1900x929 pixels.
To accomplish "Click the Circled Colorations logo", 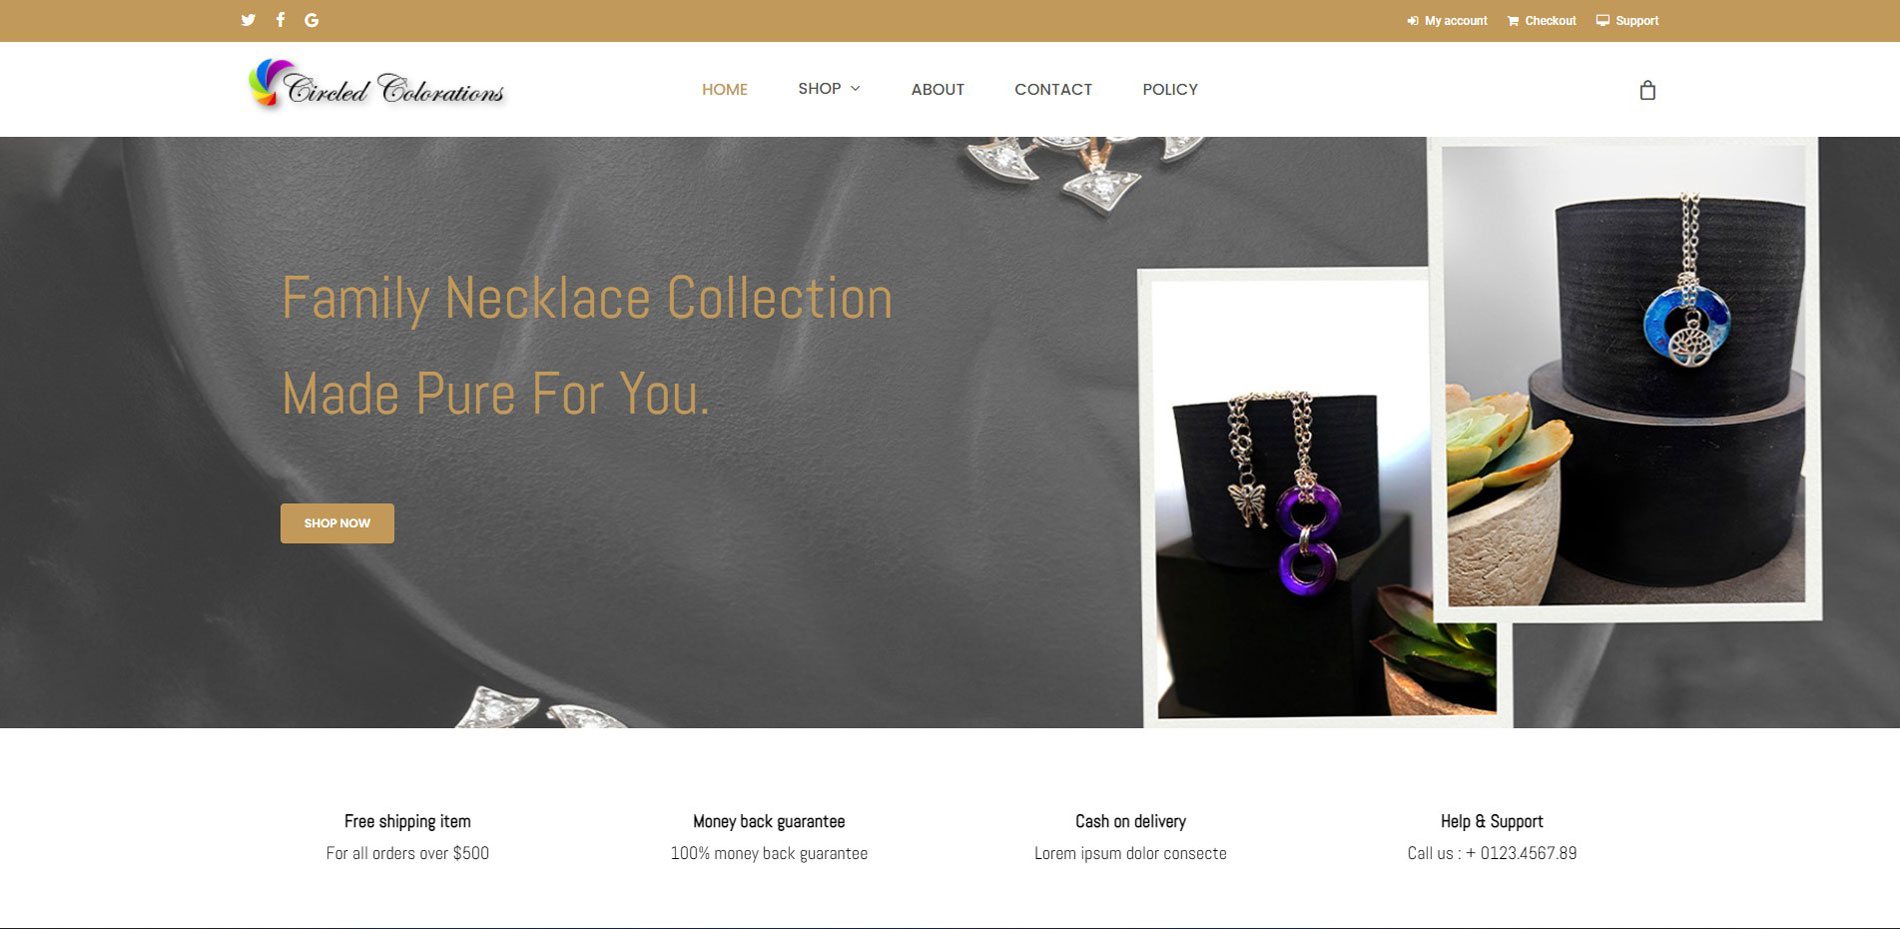I will pyautogui.click(x=377, y=85).
